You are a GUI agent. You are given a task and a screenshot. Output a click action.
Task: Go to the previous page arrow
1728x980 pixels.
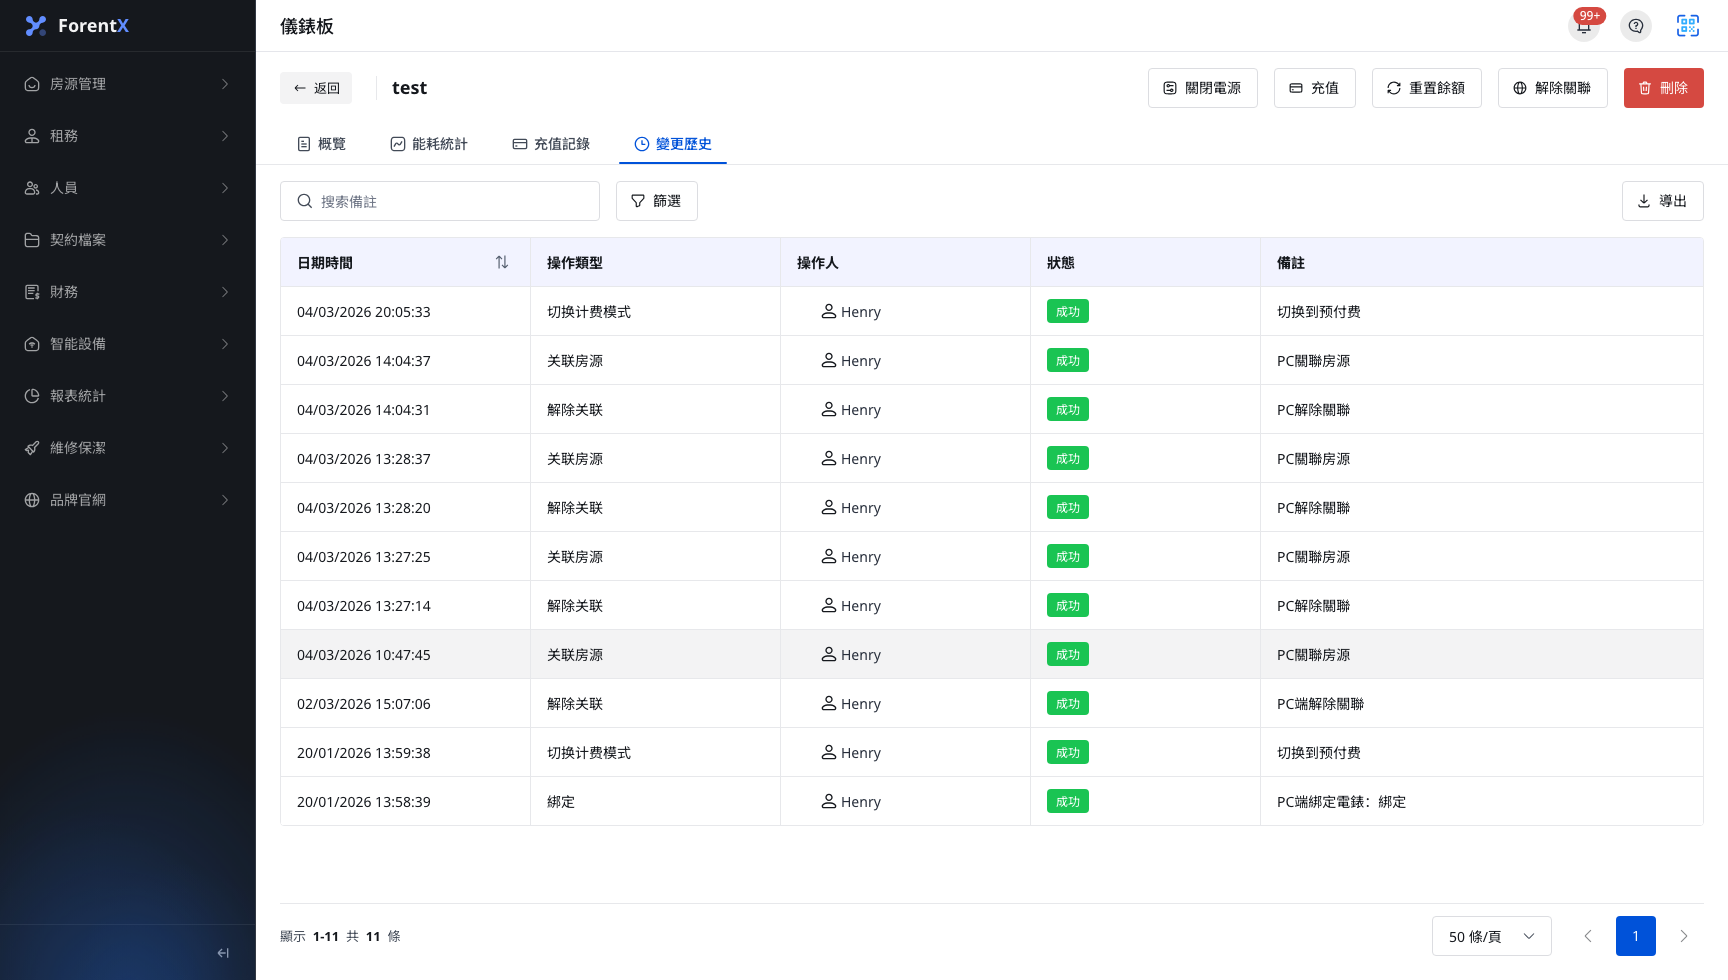point(1588,936)
